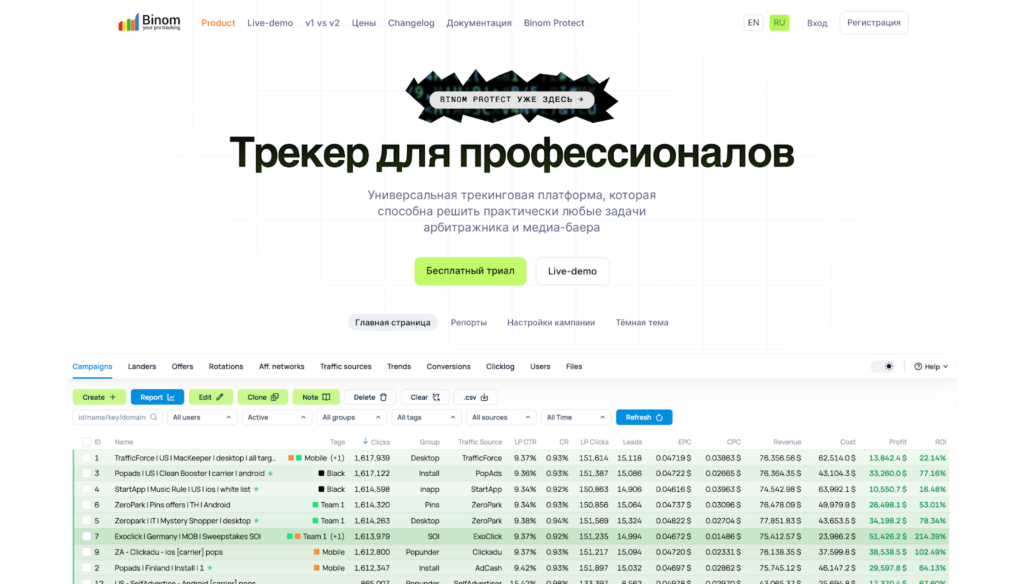Tick the select-all checkbox in table header

[x=86, y=442]
